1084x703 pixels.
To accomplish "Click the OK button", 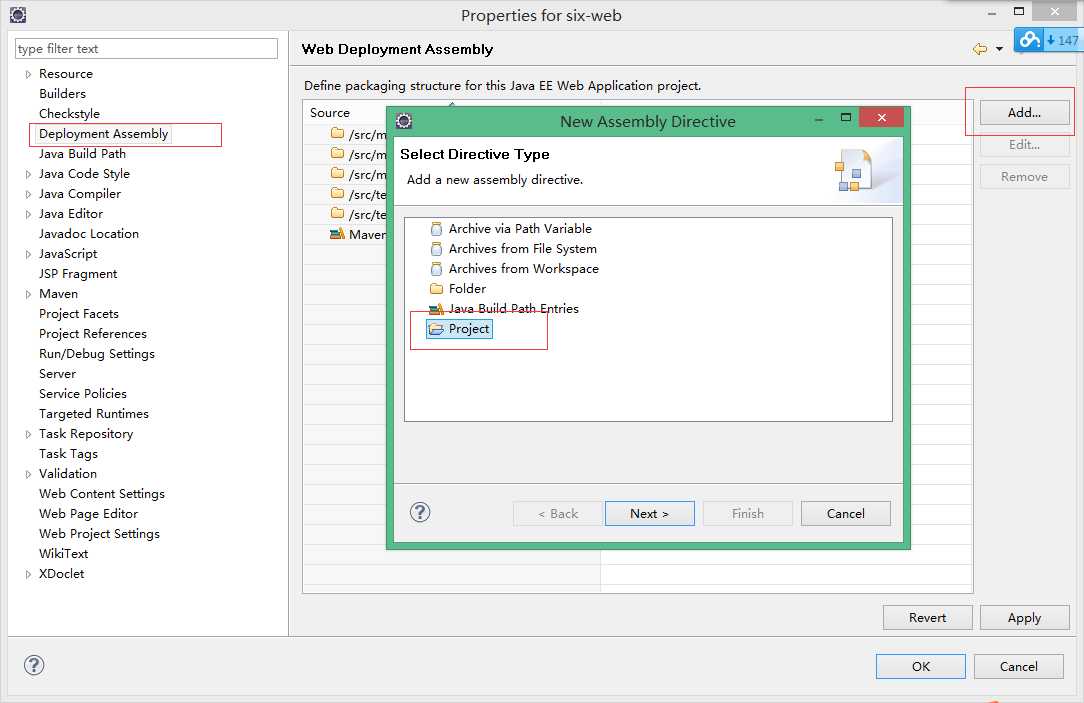I will [920, 666].
